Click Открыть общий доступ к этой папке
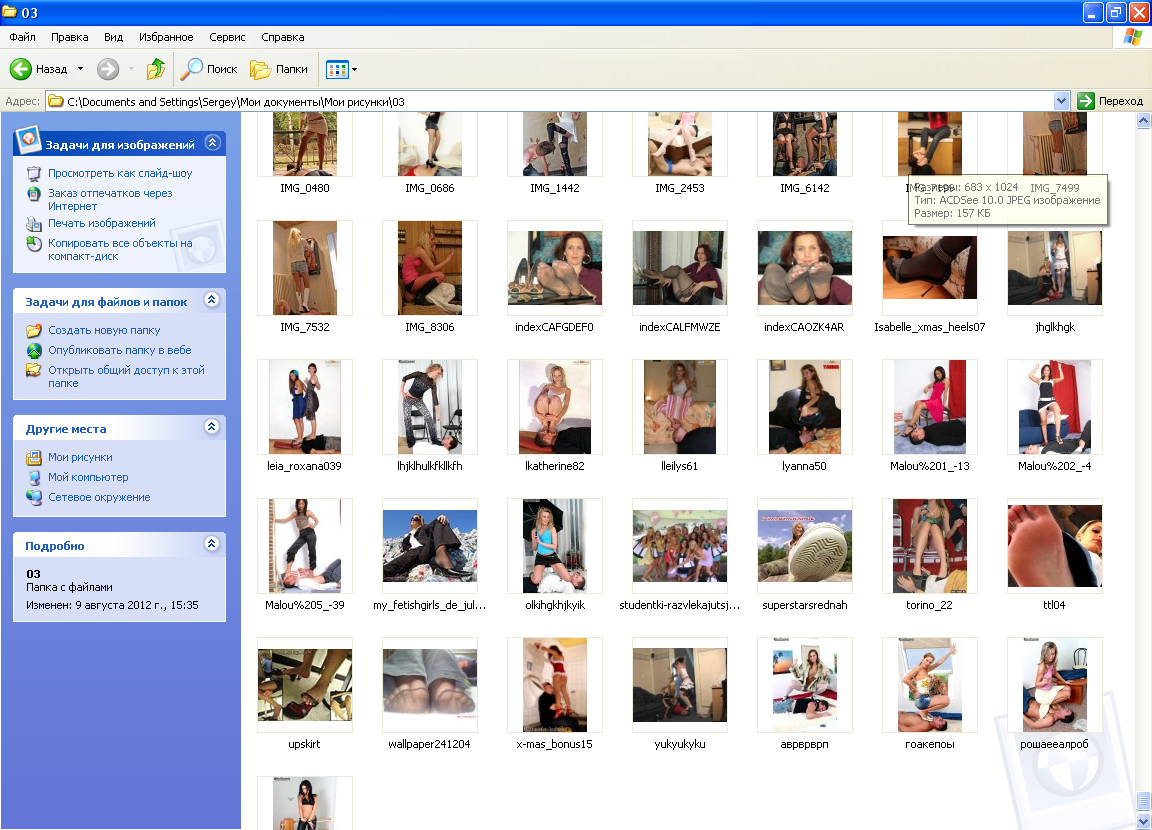1152x830 pixels. pyautogui.click(x=126, y=377)
